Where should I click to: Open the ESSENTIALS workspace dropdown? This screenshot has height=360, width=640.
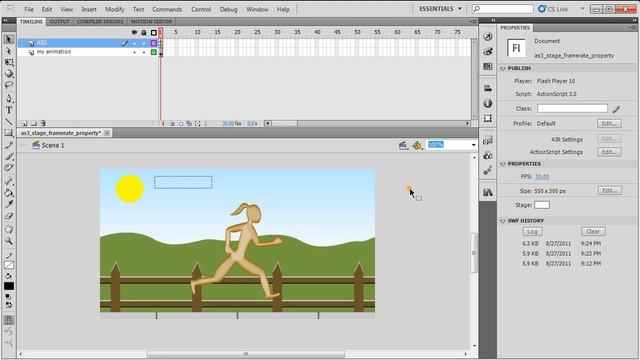[440, 9]
